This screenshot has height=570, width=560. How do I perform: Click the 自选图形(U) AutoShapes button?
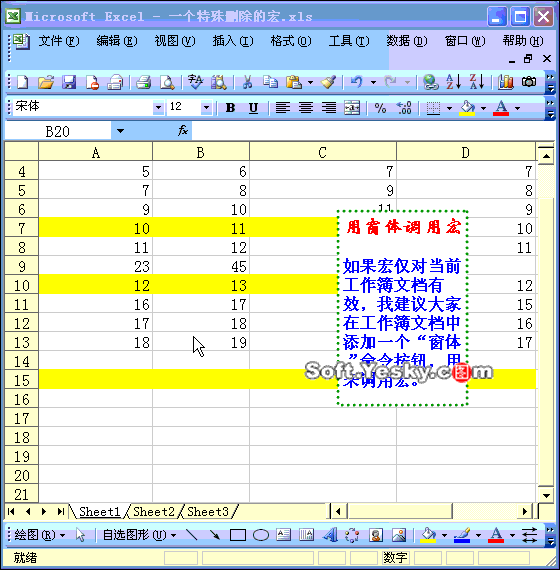click(x=139, y=535)
